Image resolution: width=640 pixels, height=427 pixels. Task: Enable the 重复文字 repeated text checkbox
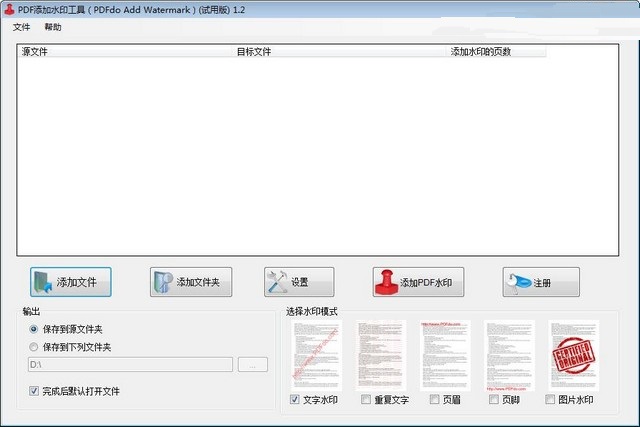[x=365, y=400]
